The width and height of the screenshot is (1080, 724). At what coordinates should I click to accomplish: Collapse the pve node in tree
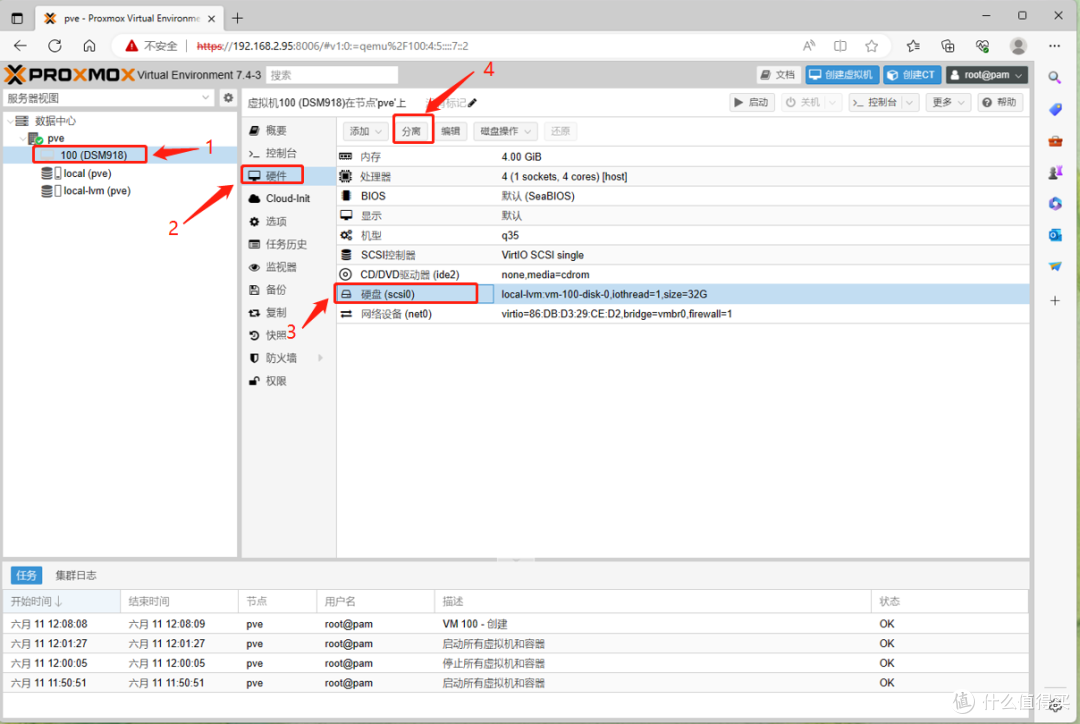point(23,138)
